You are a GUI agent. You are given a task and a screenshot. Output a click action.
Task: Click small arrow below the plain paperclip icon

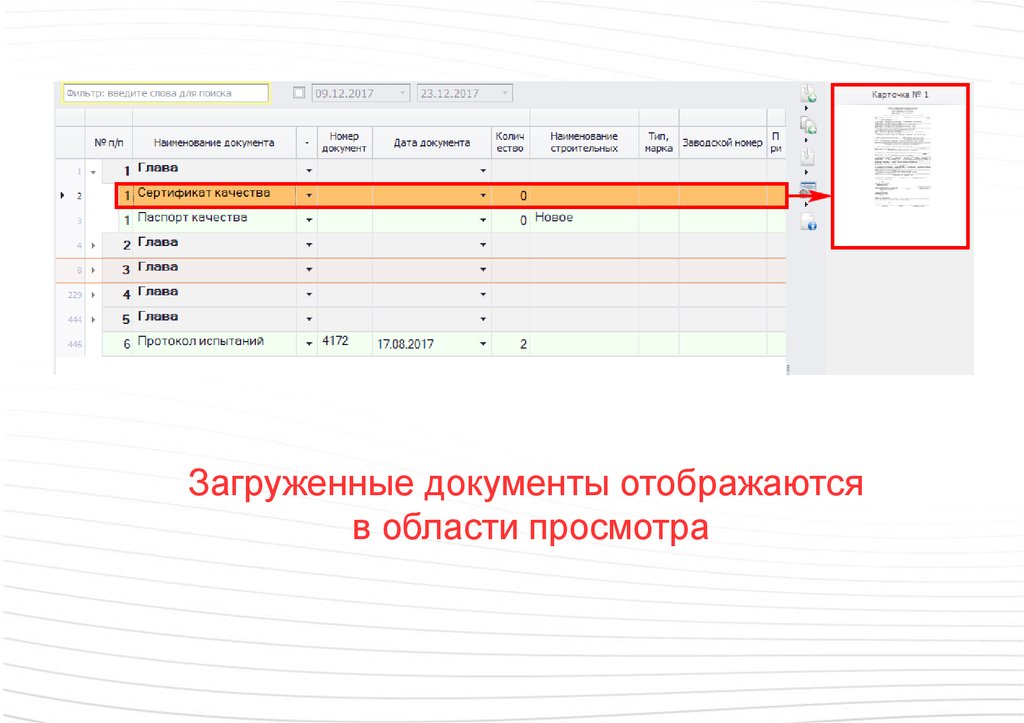805,172
